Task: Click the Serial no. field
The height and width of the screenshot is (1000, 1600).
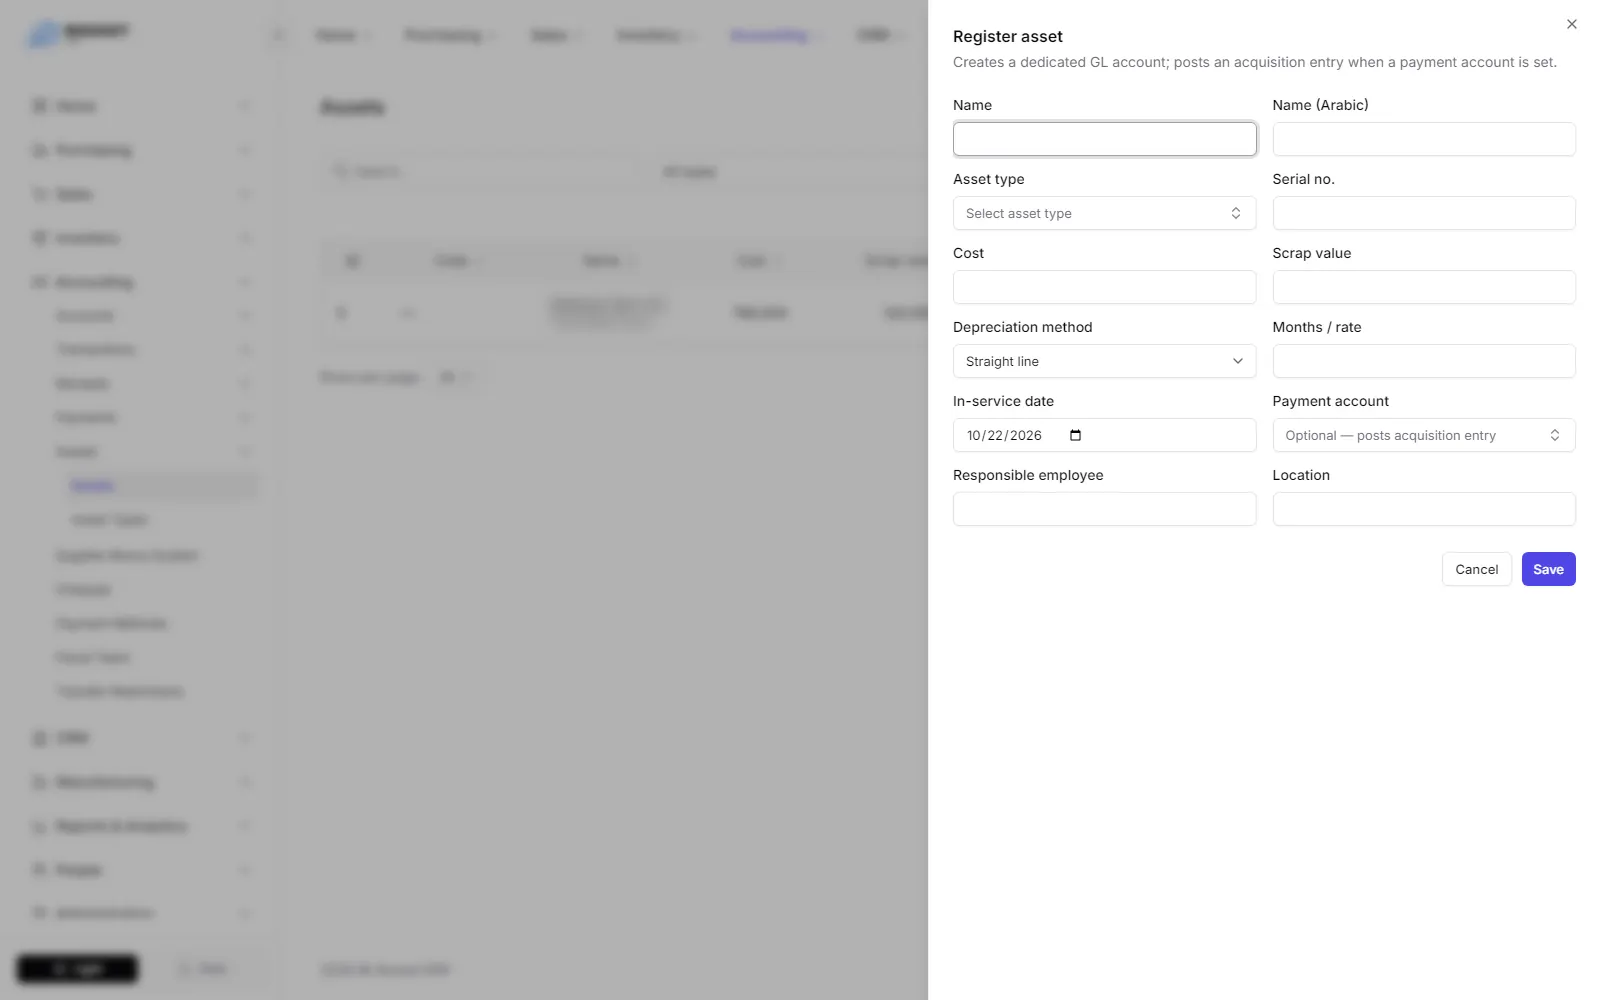Action: click(1423, 213)
